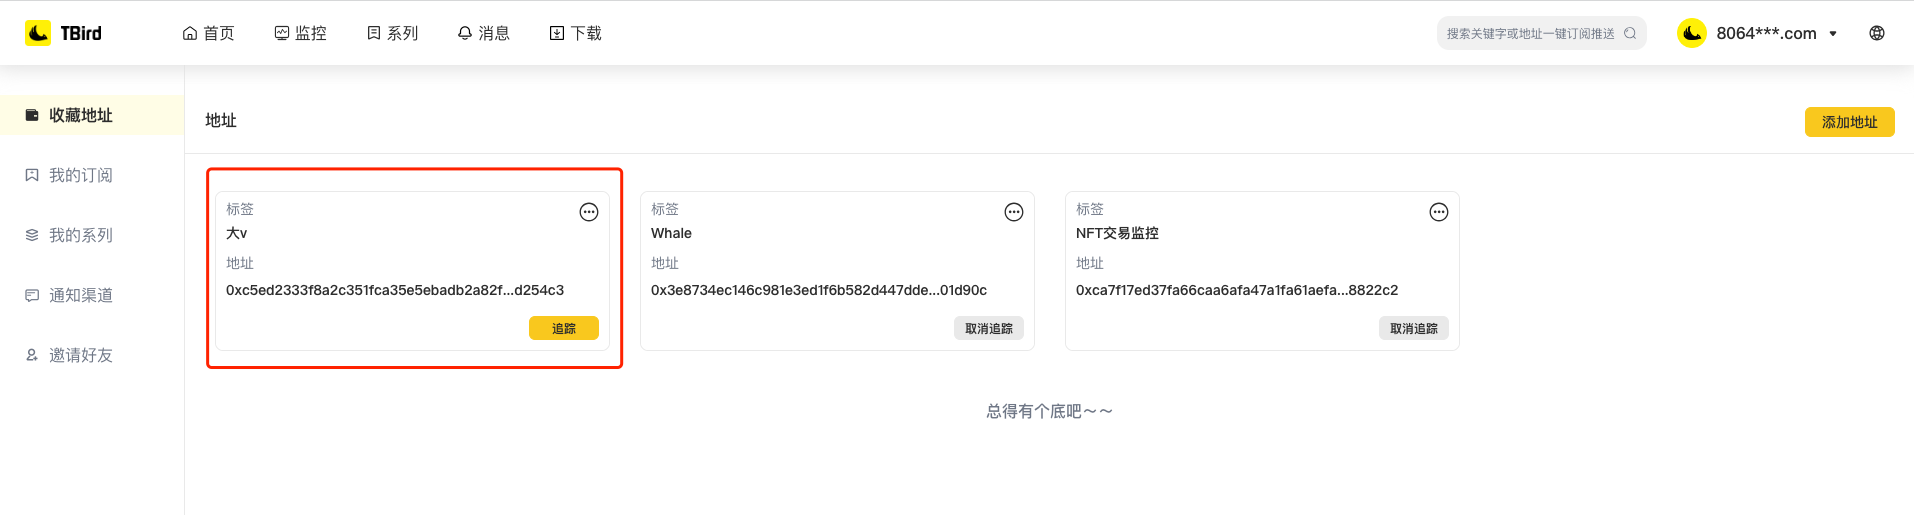Click the 添加地址 button
Screen dimensions: 1914x515
point(1849,122)
